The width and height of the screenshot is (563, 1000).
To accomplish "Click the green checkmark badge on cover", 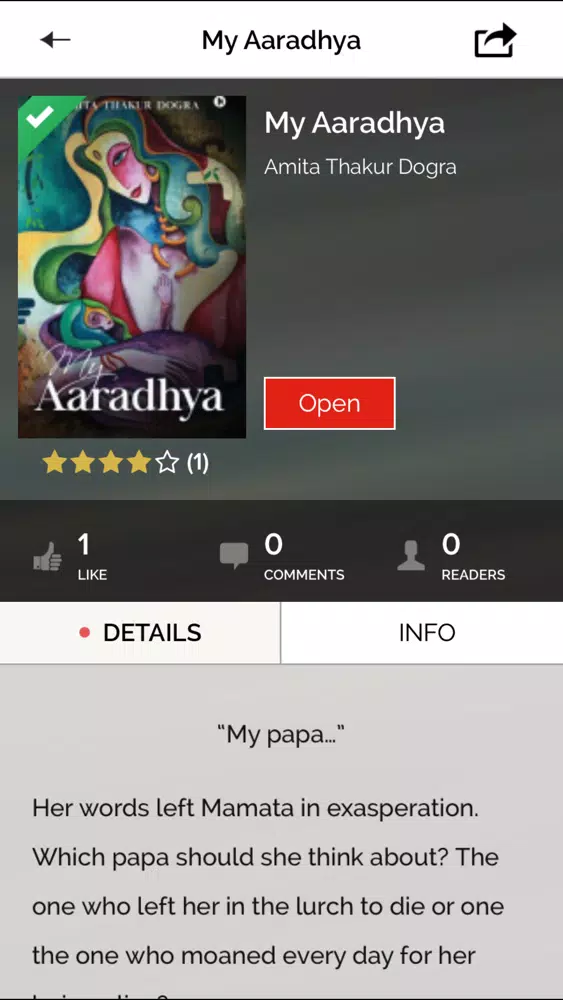I will (x=41, y=118).
